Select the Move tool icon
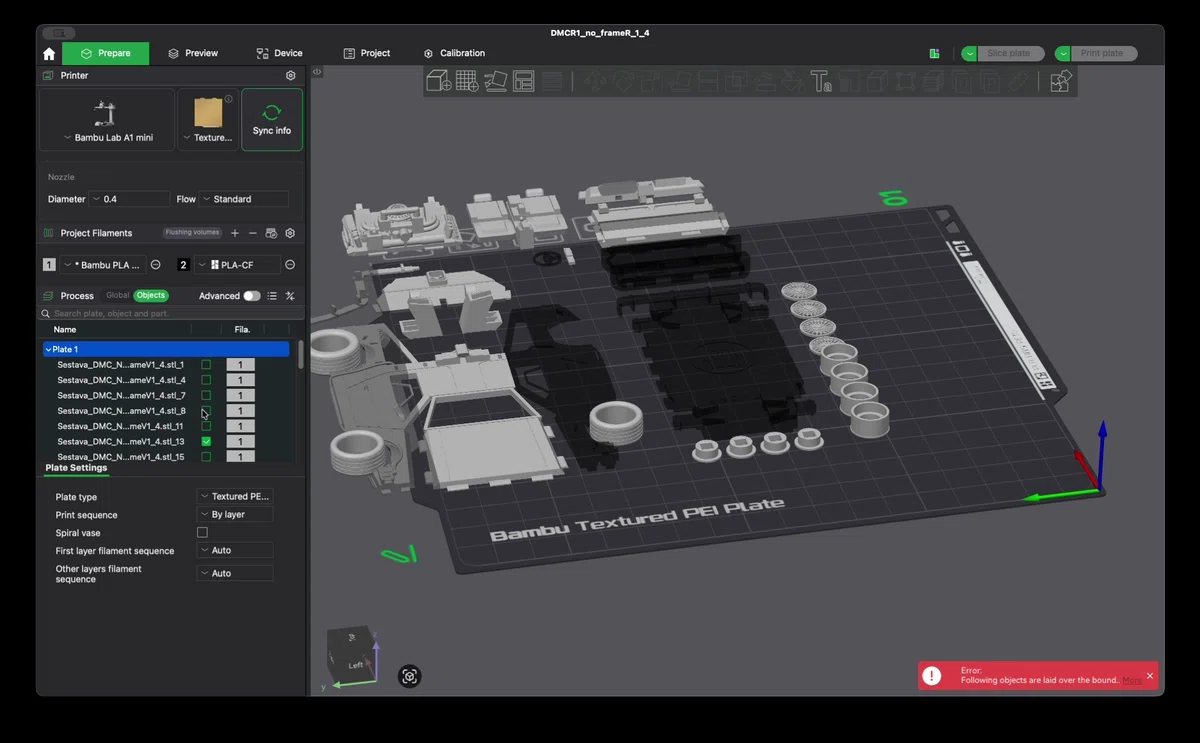The width and height of the screenshot is (1200, 743). pyautogui.click(x=595, y=81)
